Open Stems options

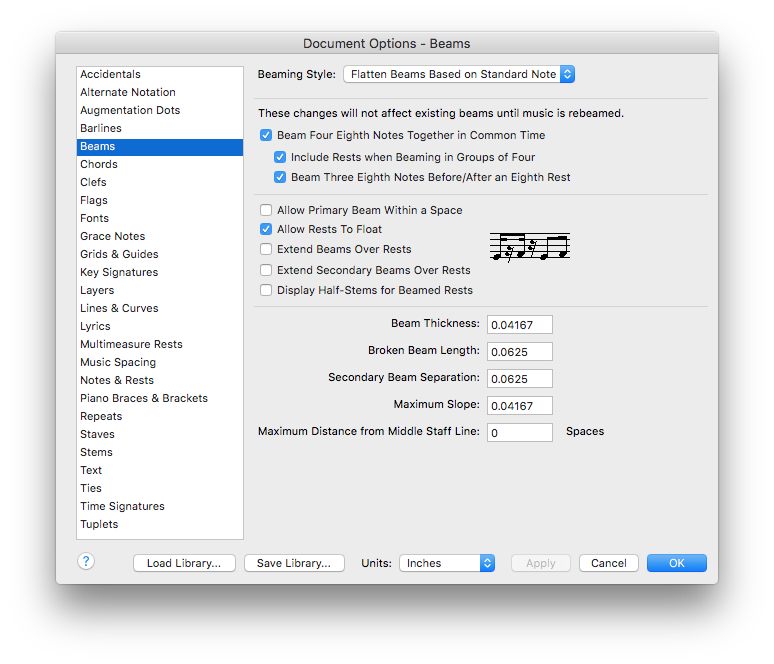(x=160, y=453)
